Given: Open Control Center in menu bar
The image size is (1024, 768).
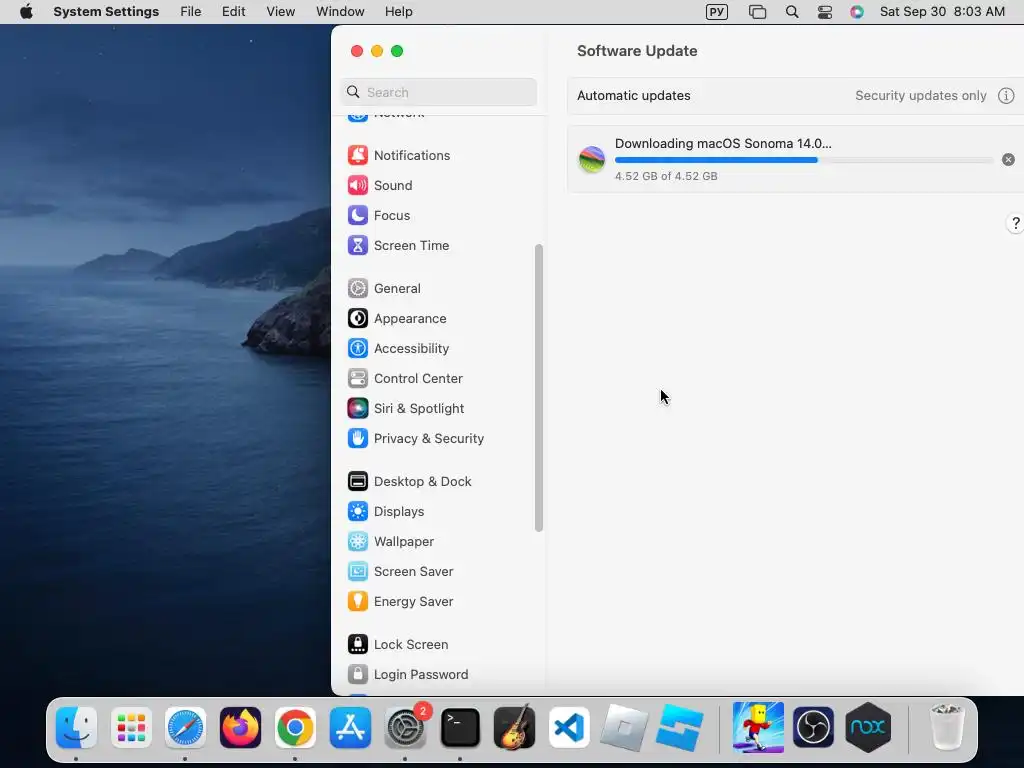Looking at the screenshot, I should 825,12.
